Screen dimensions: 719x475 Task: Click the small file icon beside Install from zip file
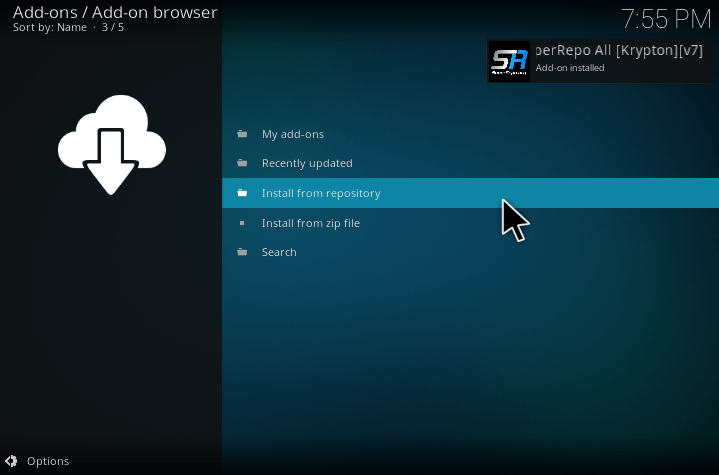tap(241, 223)
